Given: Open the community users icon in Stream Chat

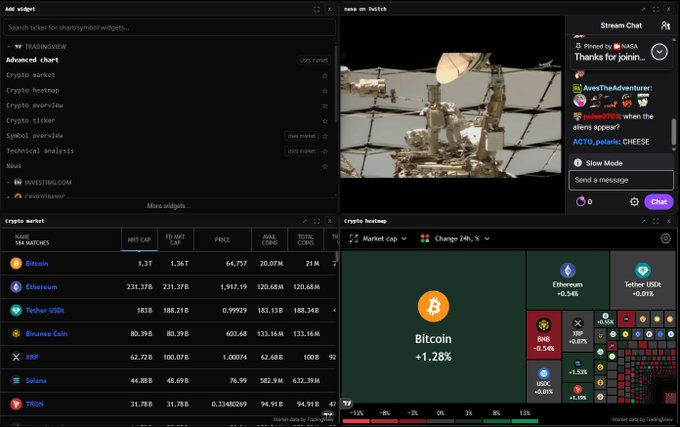Looking at the screenshot, I should tap(665, 26).
